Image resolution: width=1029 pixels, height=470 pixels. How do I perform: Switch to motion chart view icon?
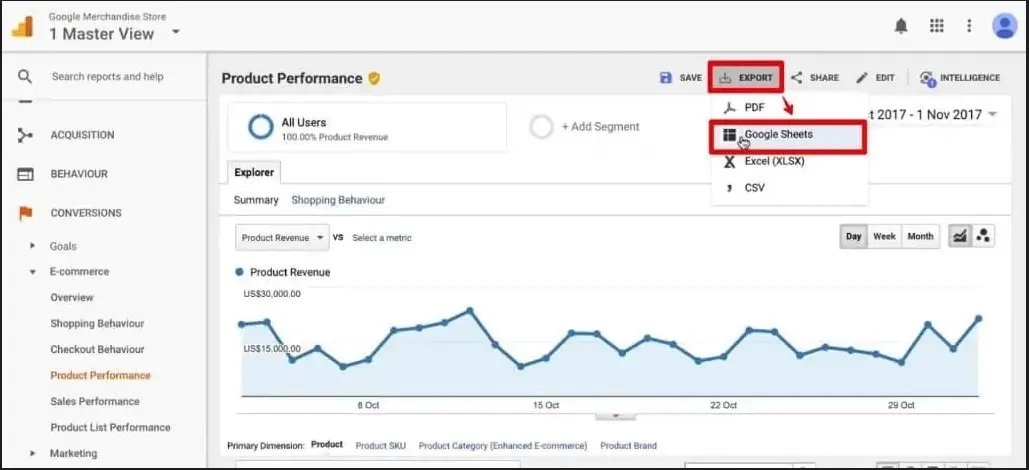coord(983,237)
